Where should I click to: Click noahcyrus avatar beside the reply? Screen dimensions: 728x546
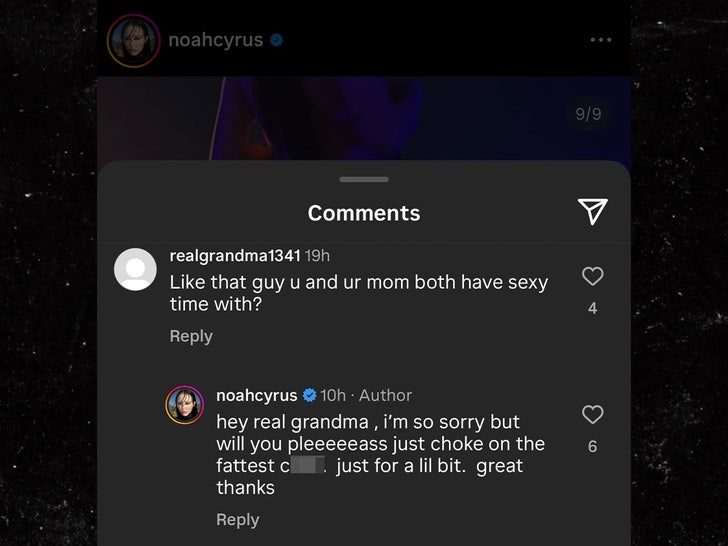coord(184,404)
